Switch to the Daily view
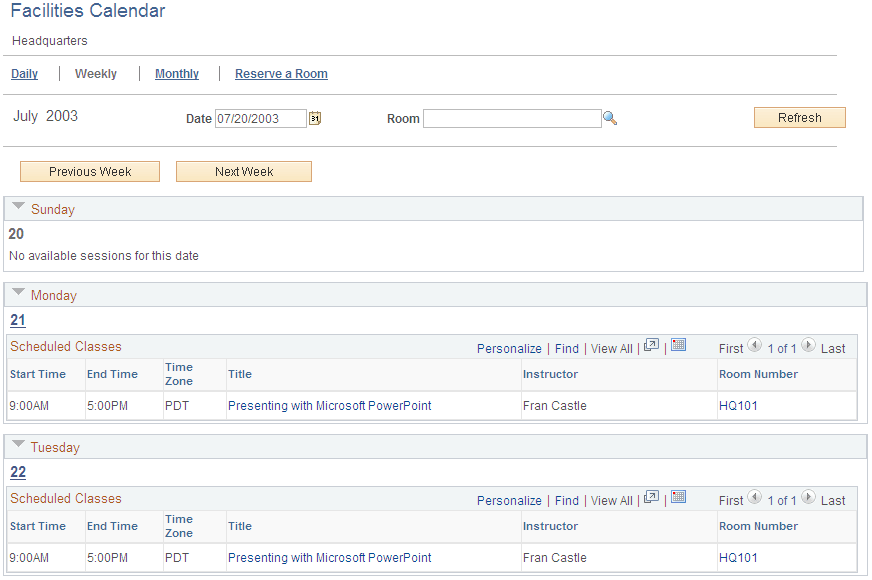Screen dimensions: 872x580 (24, 74)
